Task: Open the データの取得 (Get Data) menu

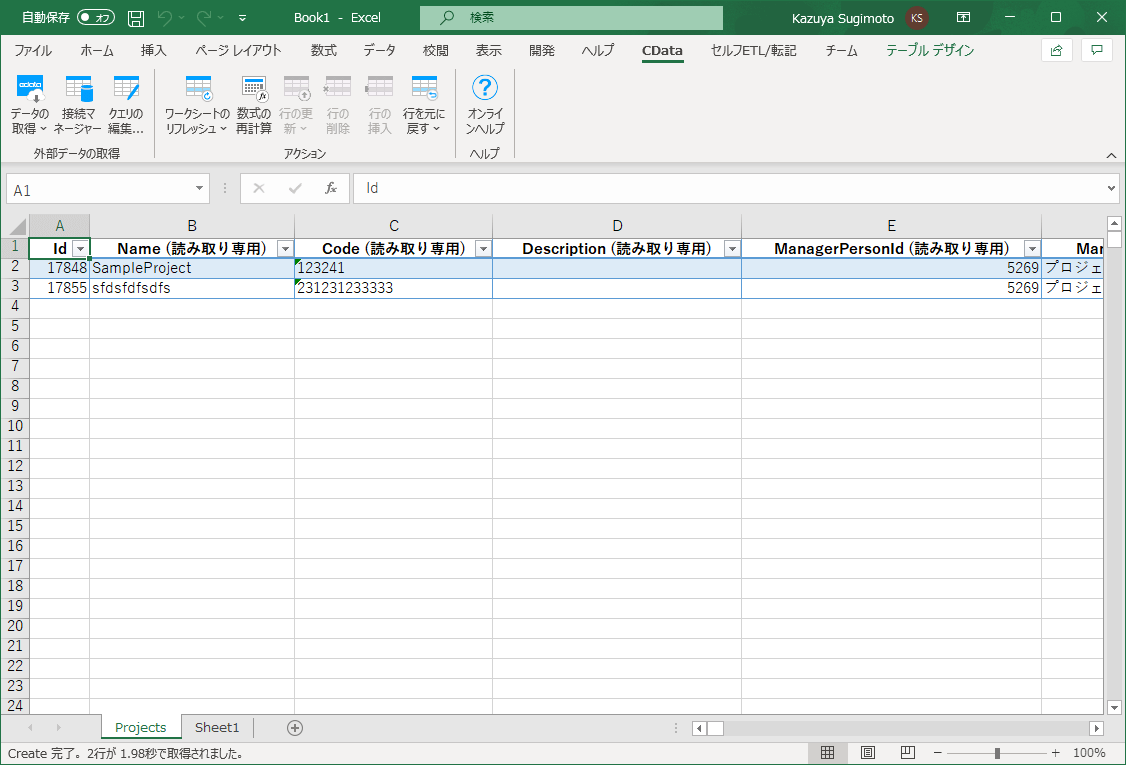Action: (29, 105)
